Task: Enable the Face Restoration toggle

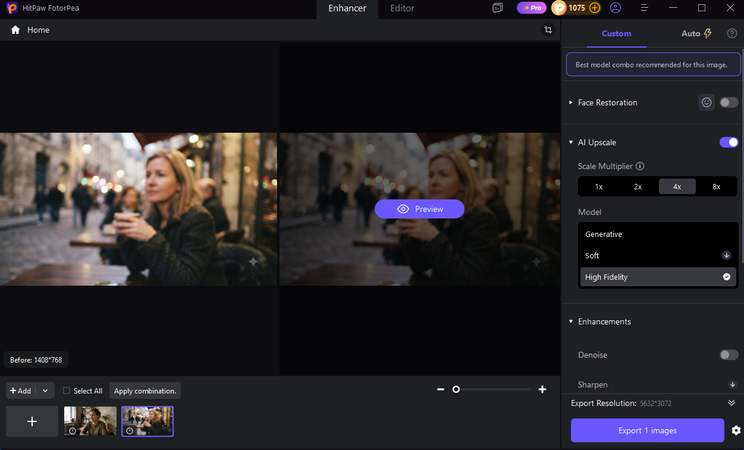Action: pyautogui.click(x=729, y=103)
